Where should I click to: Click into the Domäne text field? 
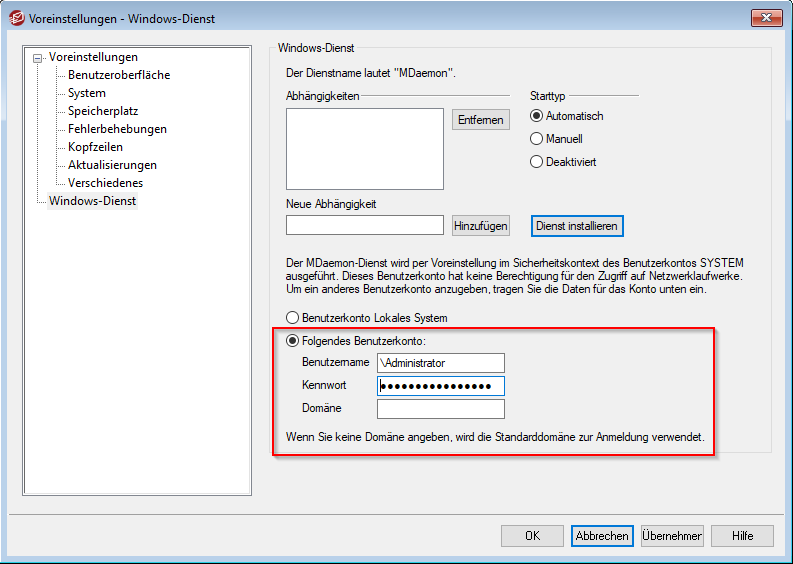[x=440, y=409]
